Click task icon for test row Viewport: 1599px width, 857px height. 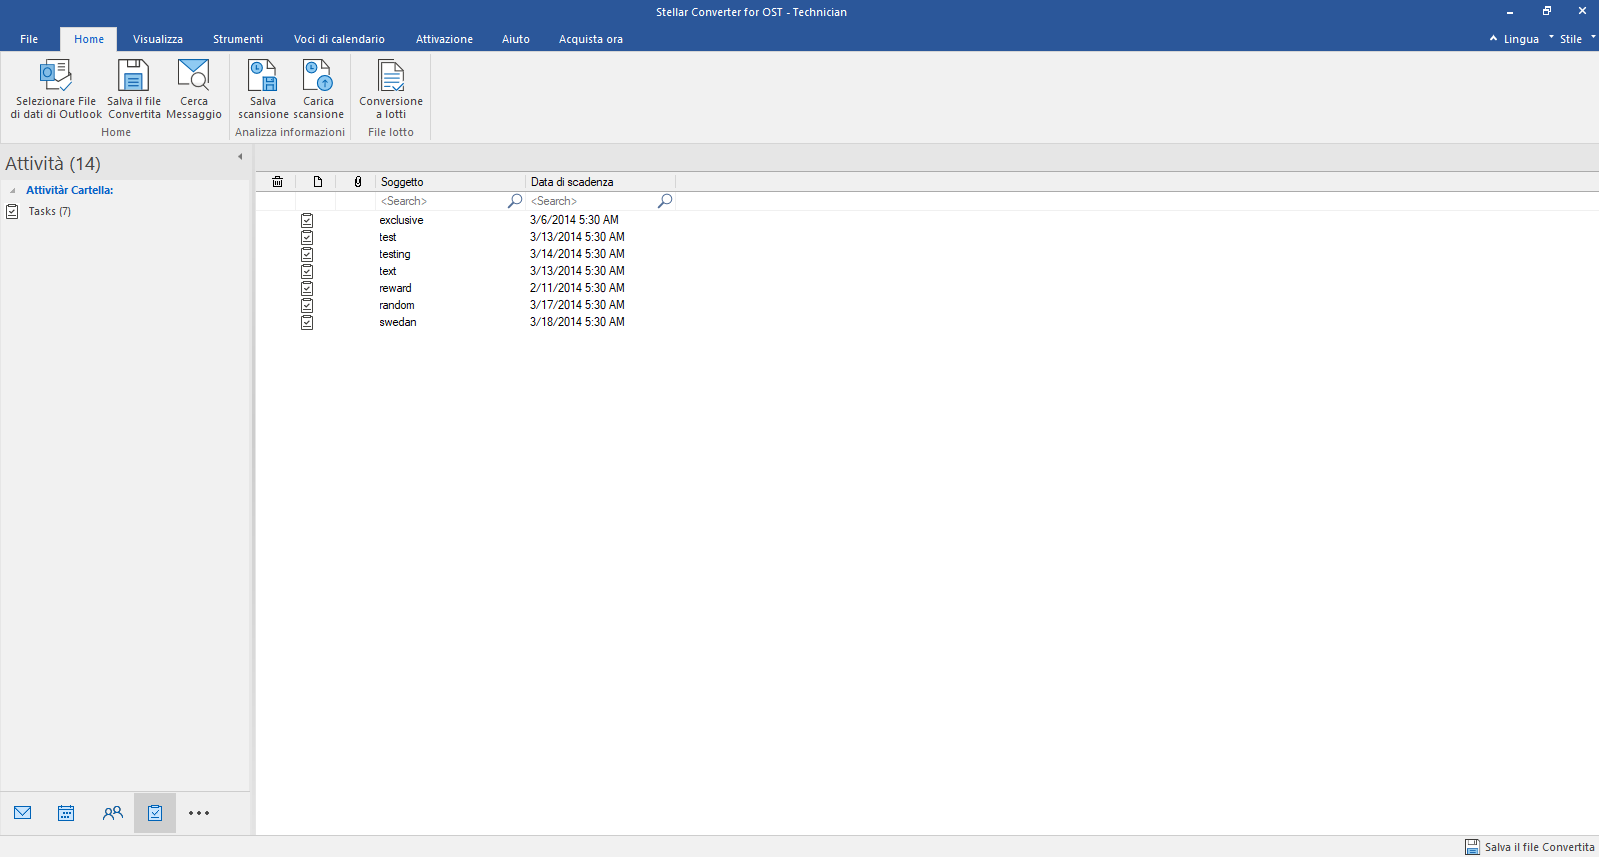coord(307,237)
